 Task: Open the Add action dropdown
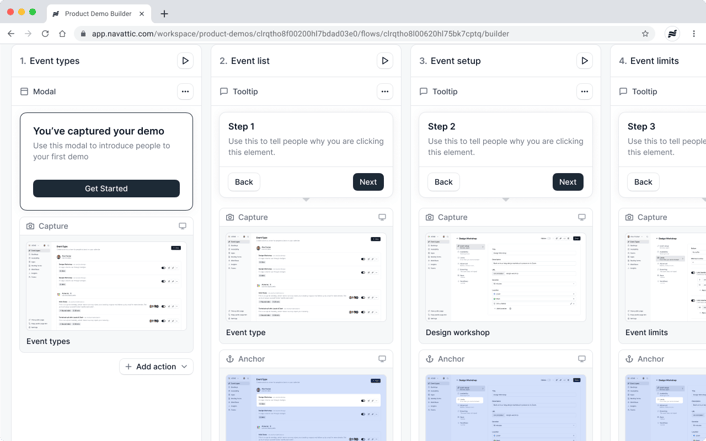pyautogui.click(x=157, y=367)
